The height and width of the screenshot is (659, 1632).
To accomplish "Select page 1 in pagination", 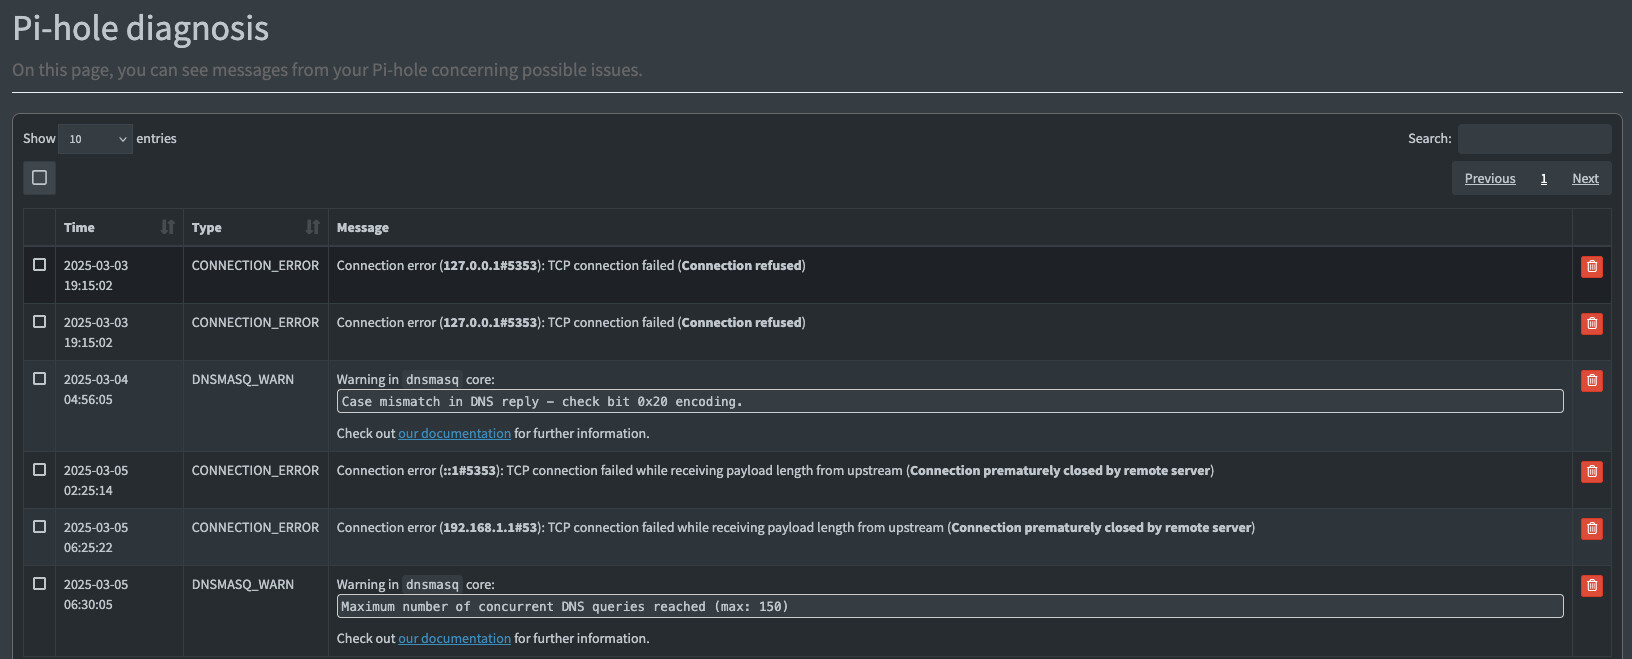I will [1544, 178].
